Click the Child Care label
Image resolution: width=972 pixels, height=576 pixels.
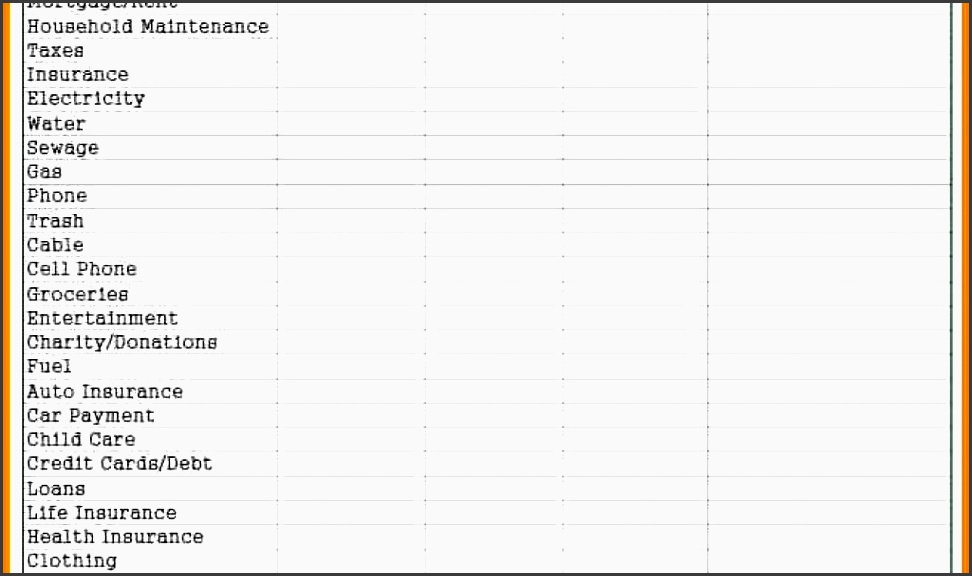pyautogui.click(x=81, y=439)
